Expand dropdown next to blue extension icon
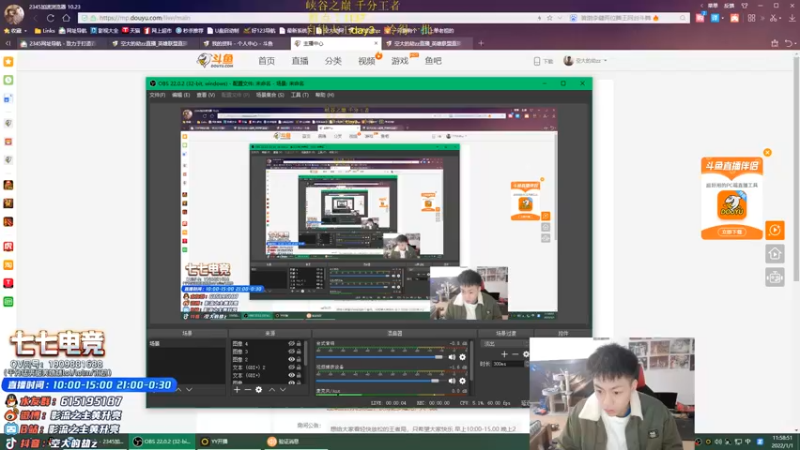The width and height of the screenshot is (800, 450). pyautogui.click(x=723, y=18)
